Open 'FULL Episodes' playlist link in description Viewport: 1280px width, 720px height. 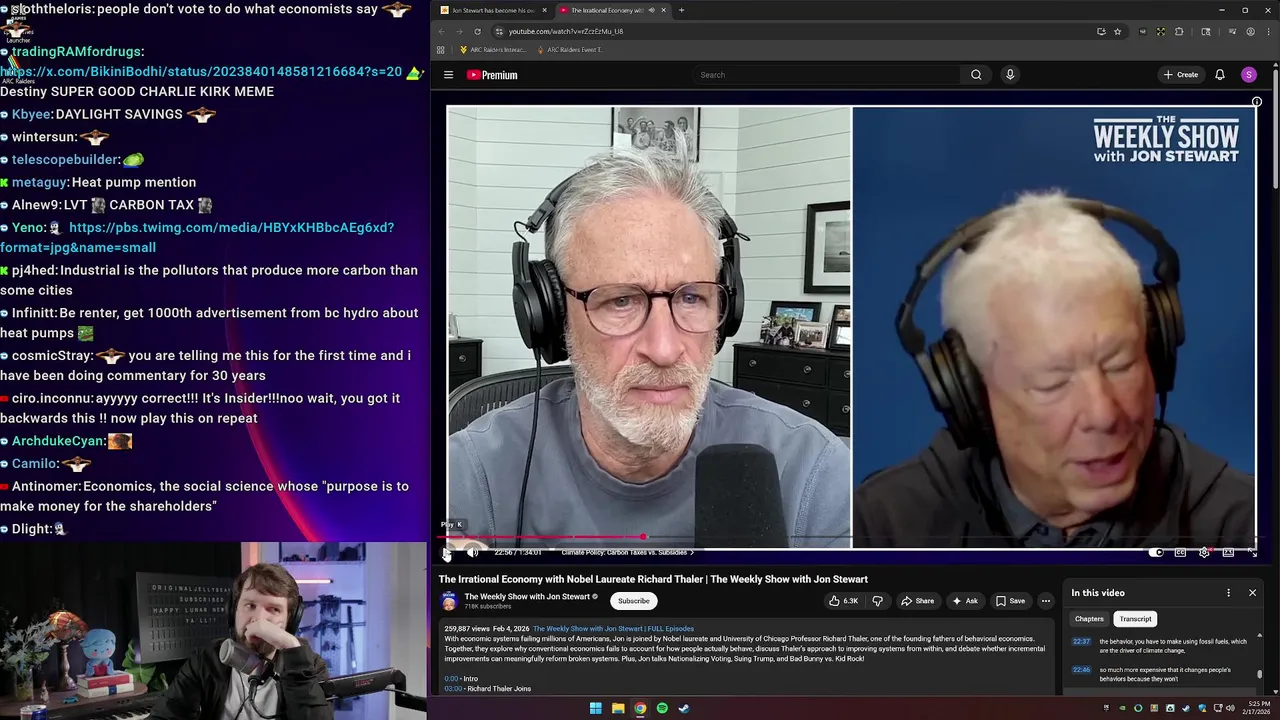613,629
